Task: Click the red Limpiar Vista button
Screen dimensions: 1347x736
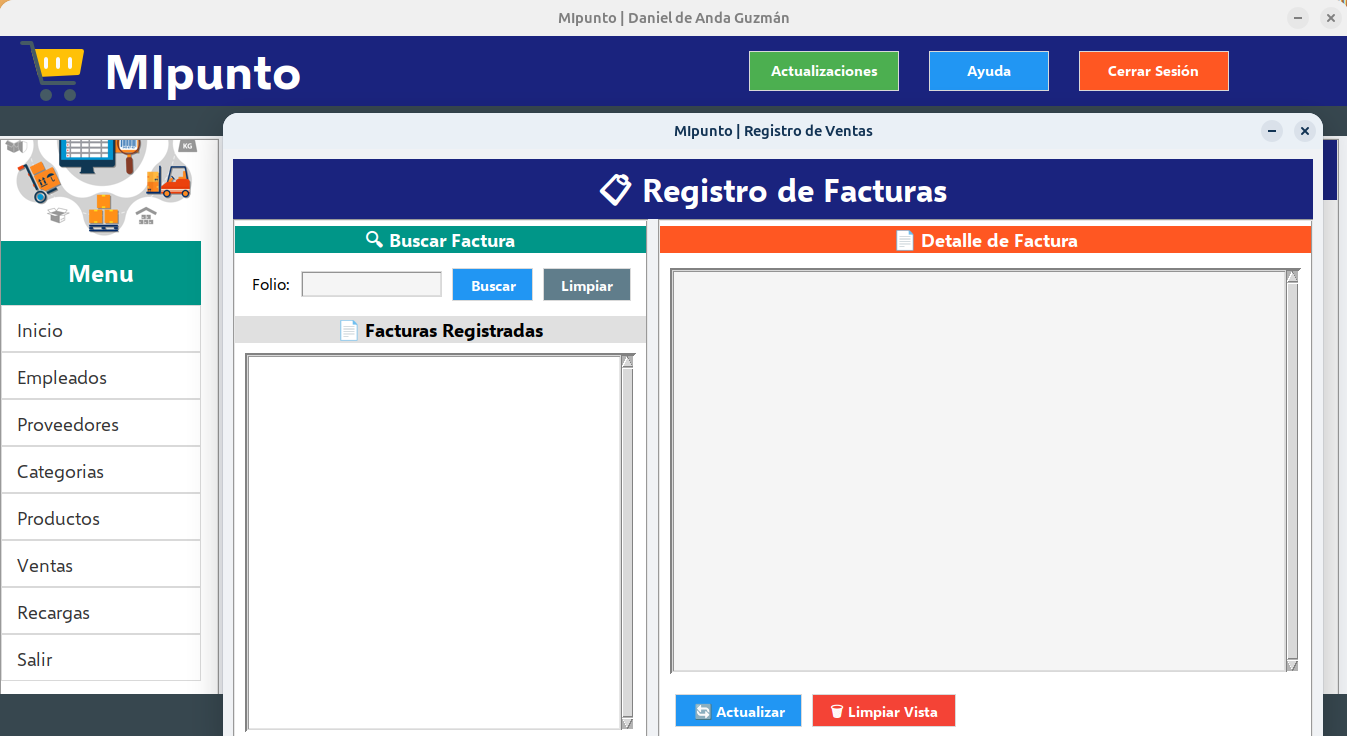Action: pyautogui.click(x=884, y=711)
